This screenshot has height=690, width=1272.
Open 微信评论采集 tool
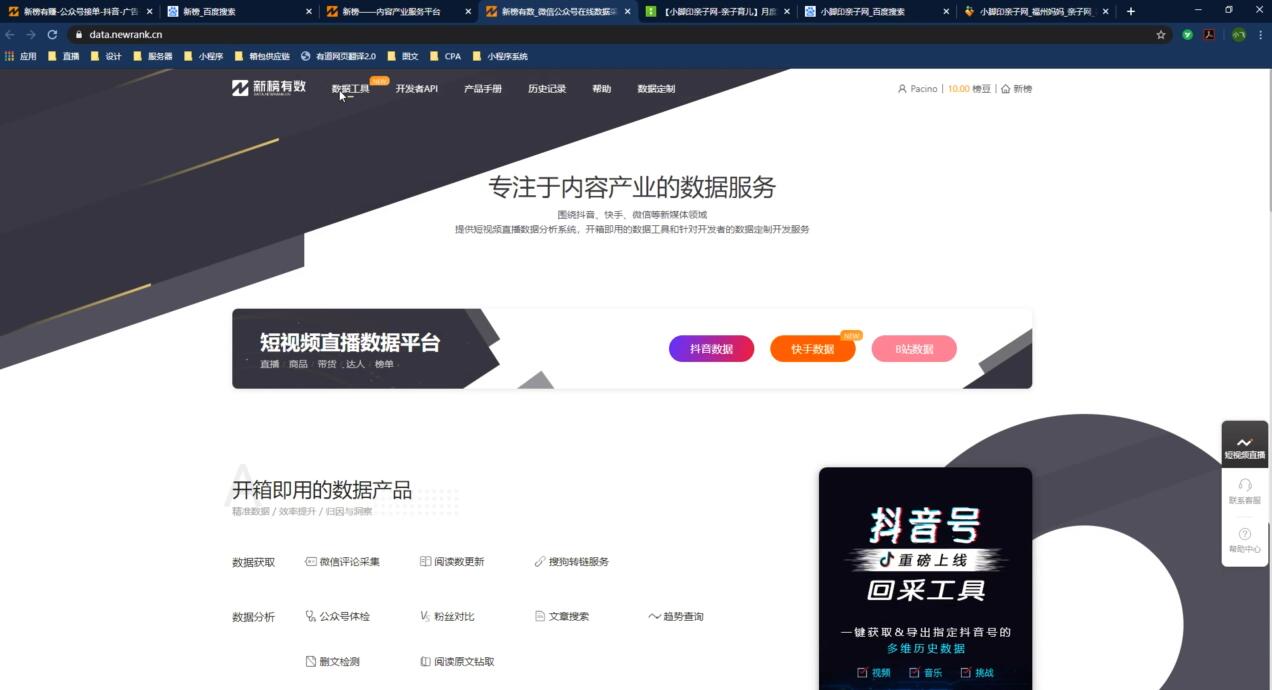pos(342,562)
